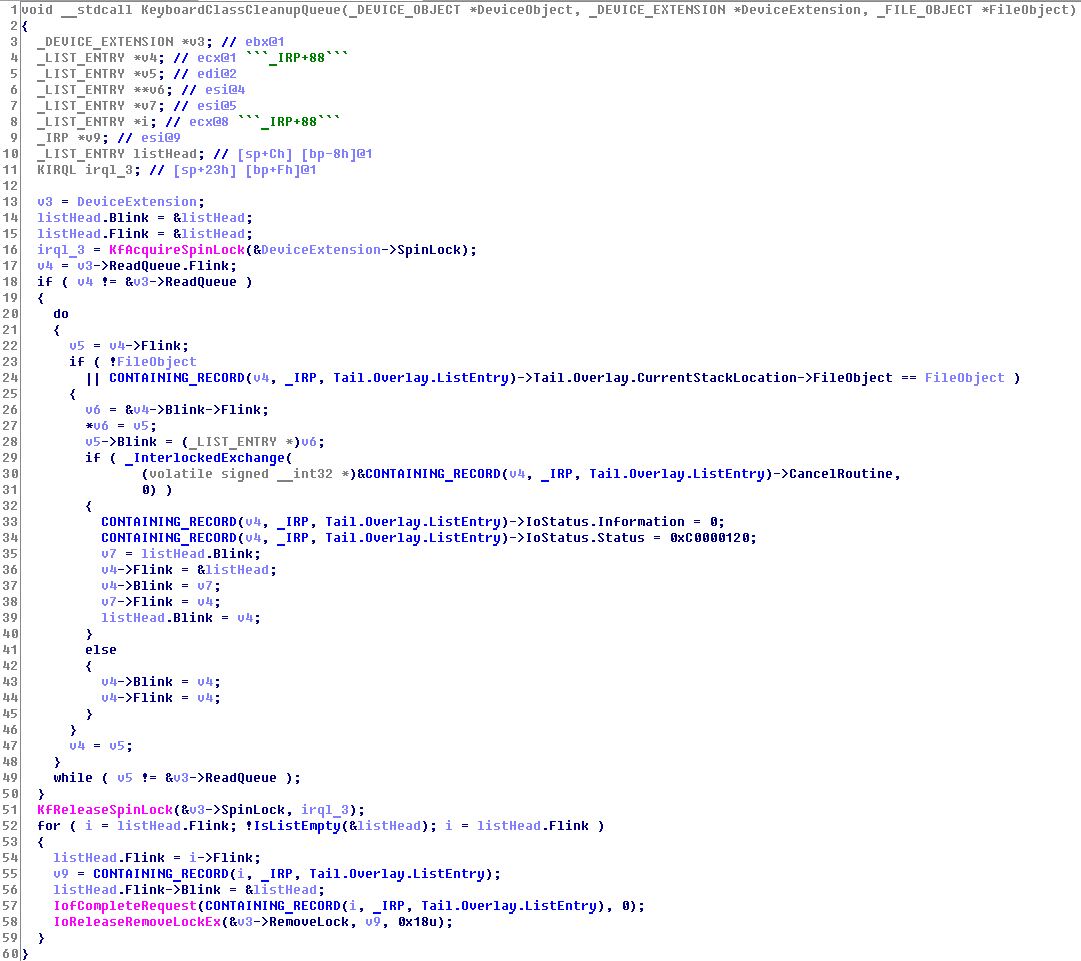Click the 'v7 = listHead.Blink;' statement
This screenshot has height=961, width=1081.
click(x=181, y=554)
